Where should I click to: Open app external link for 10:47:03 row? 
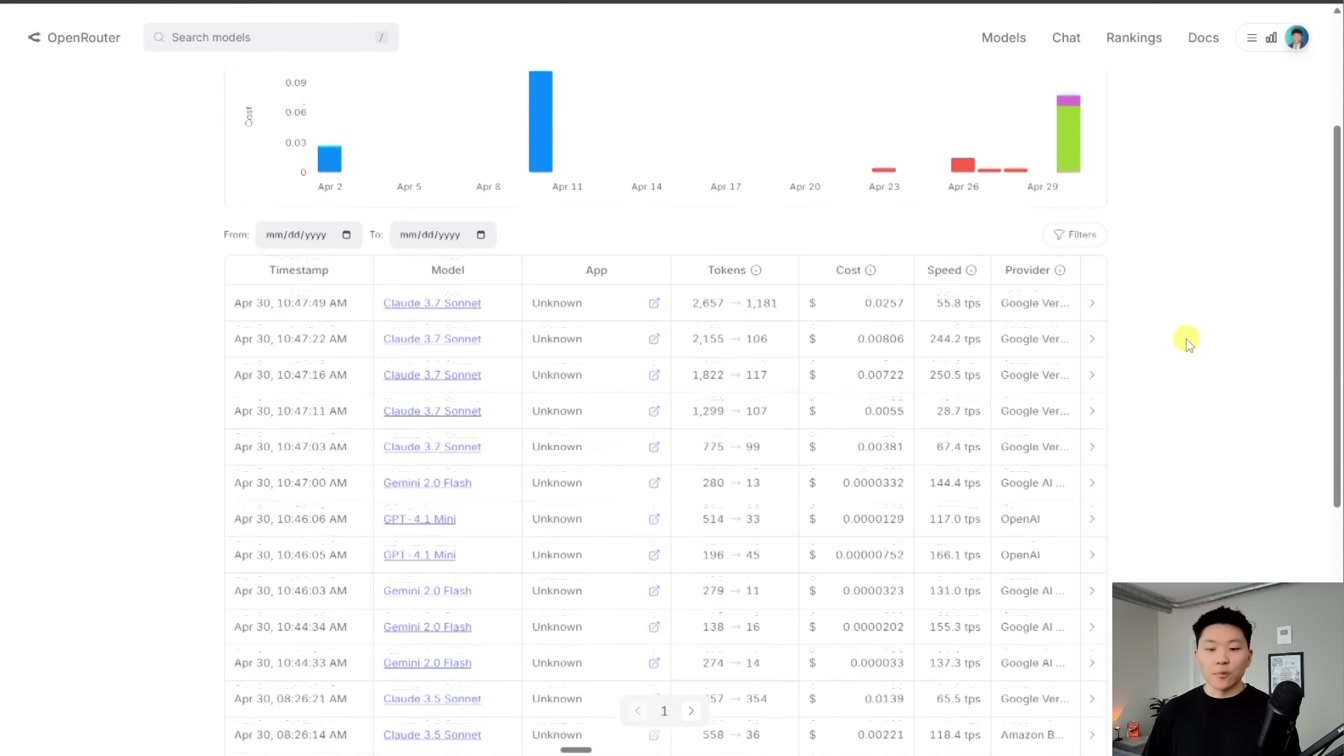click(x=654, y=447)
